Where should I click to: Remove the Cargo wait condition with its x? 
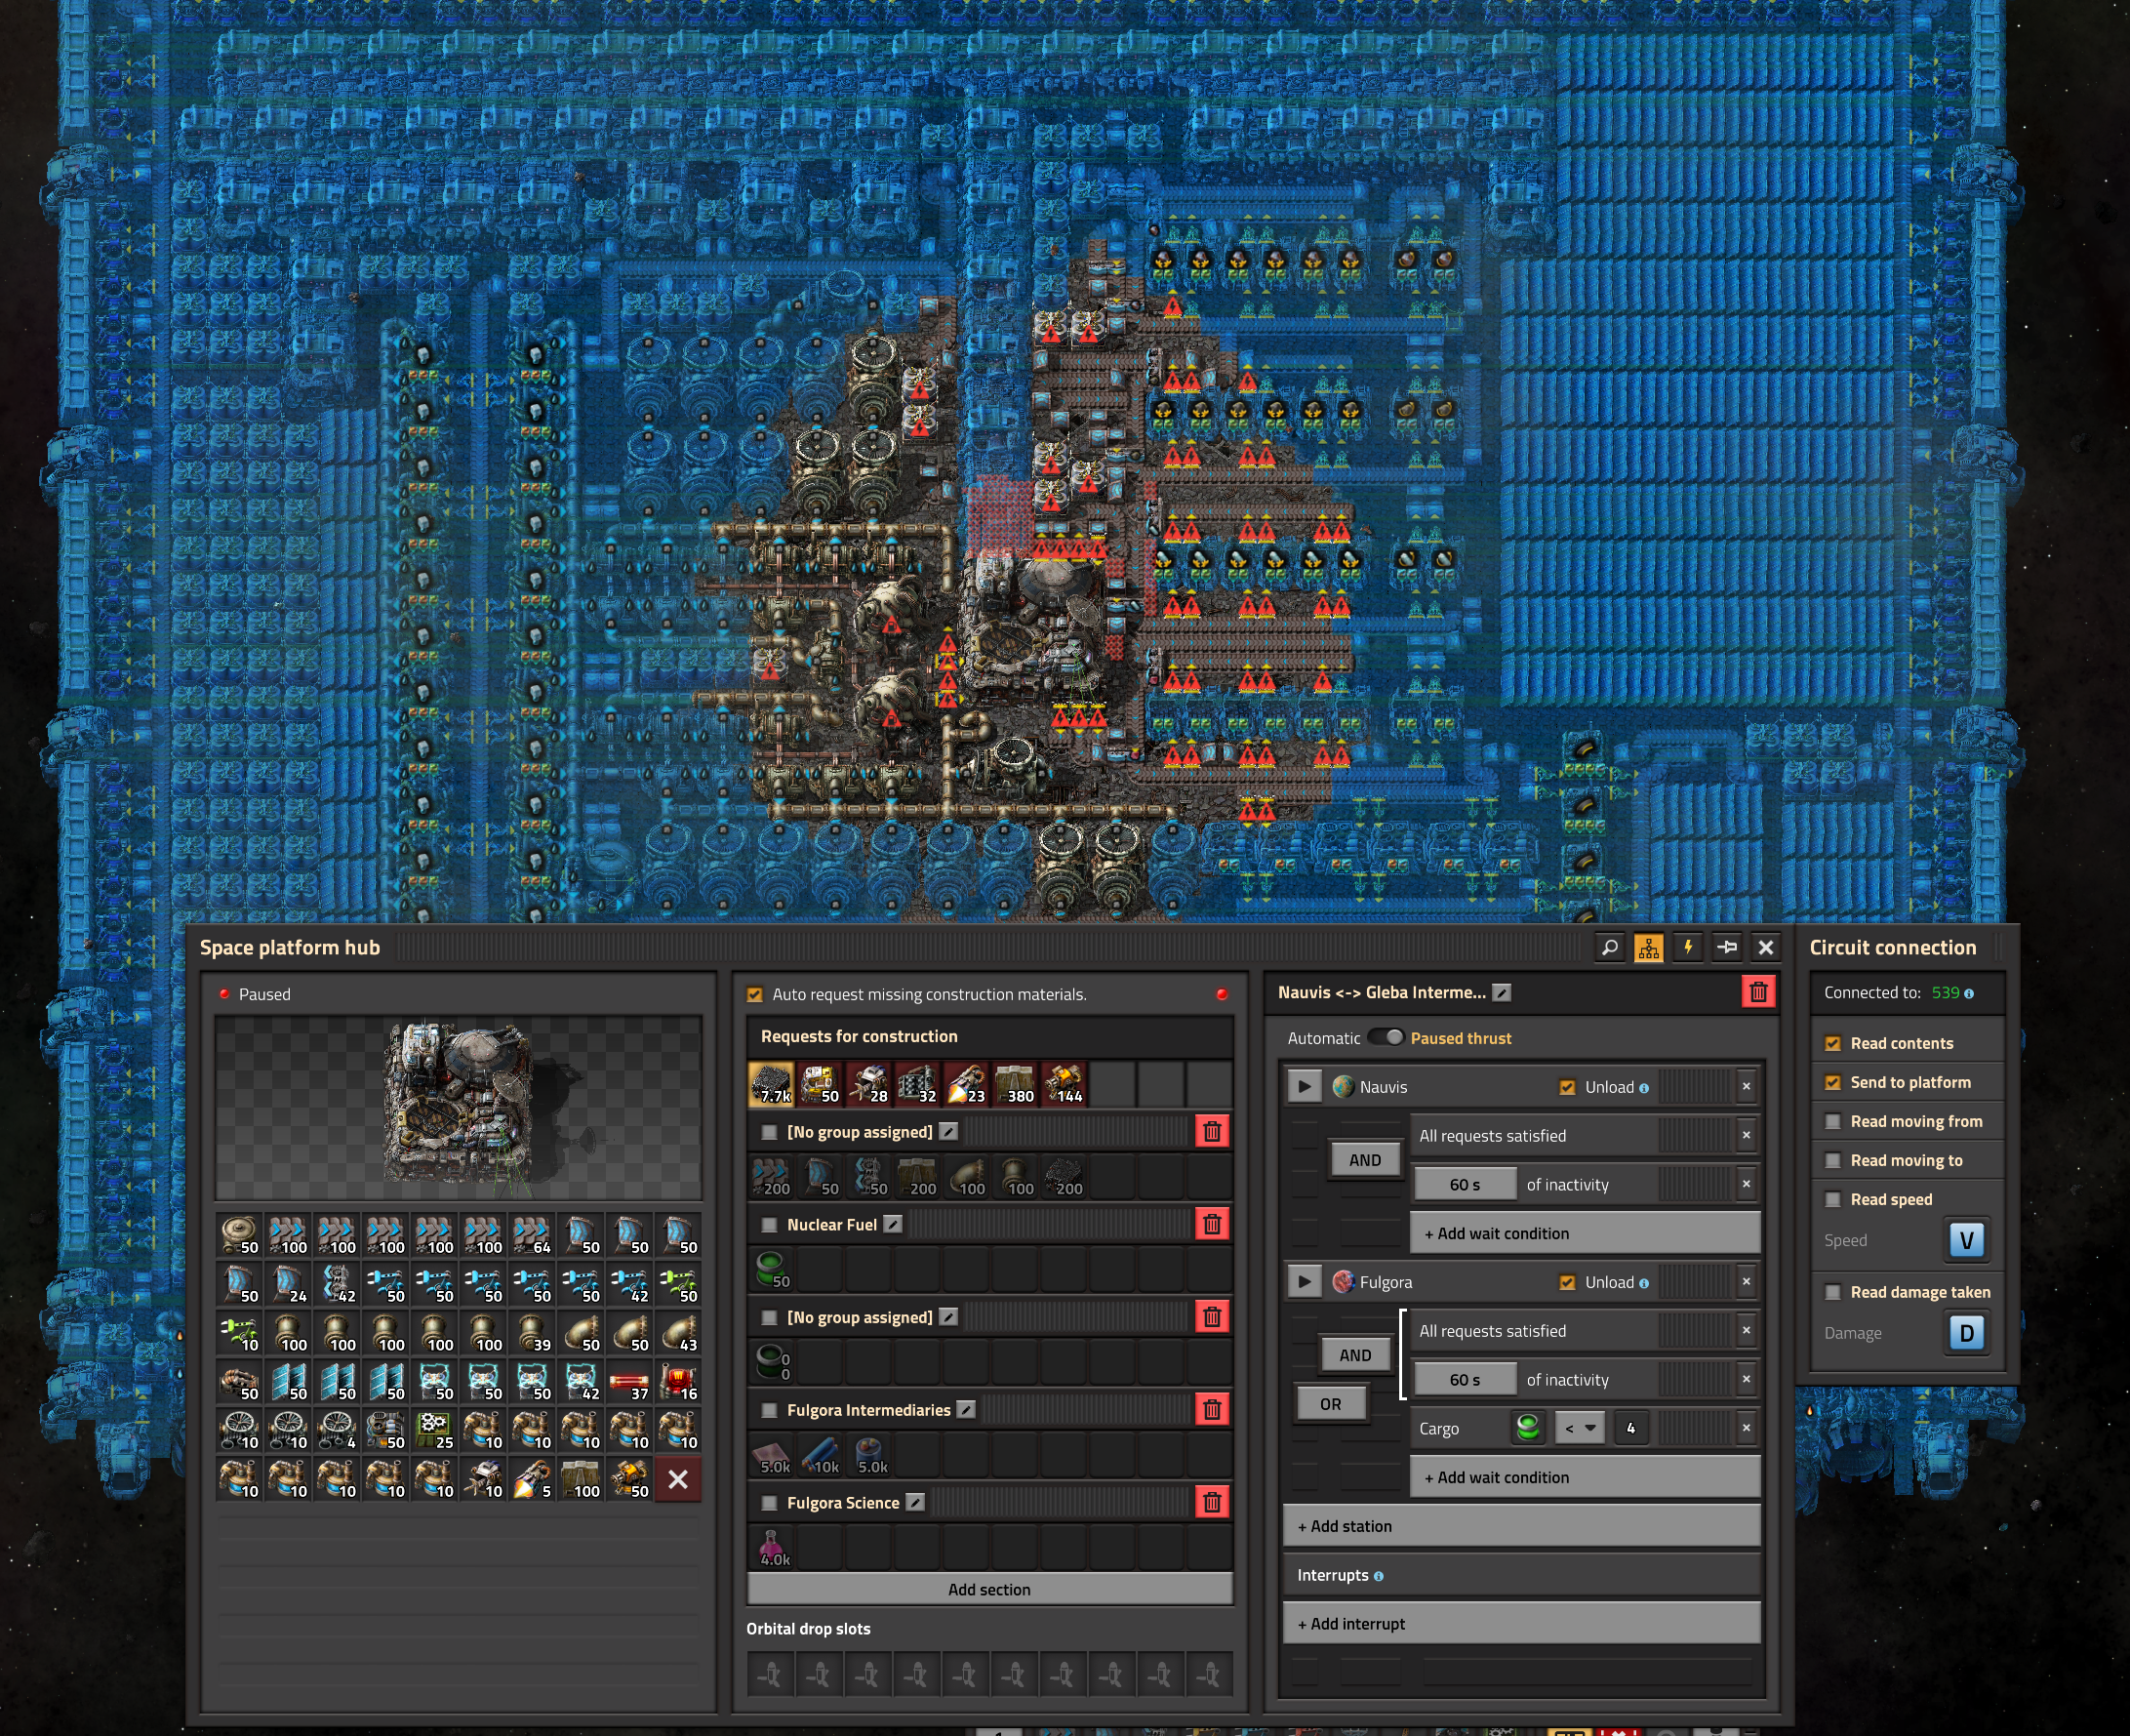1746,1428
